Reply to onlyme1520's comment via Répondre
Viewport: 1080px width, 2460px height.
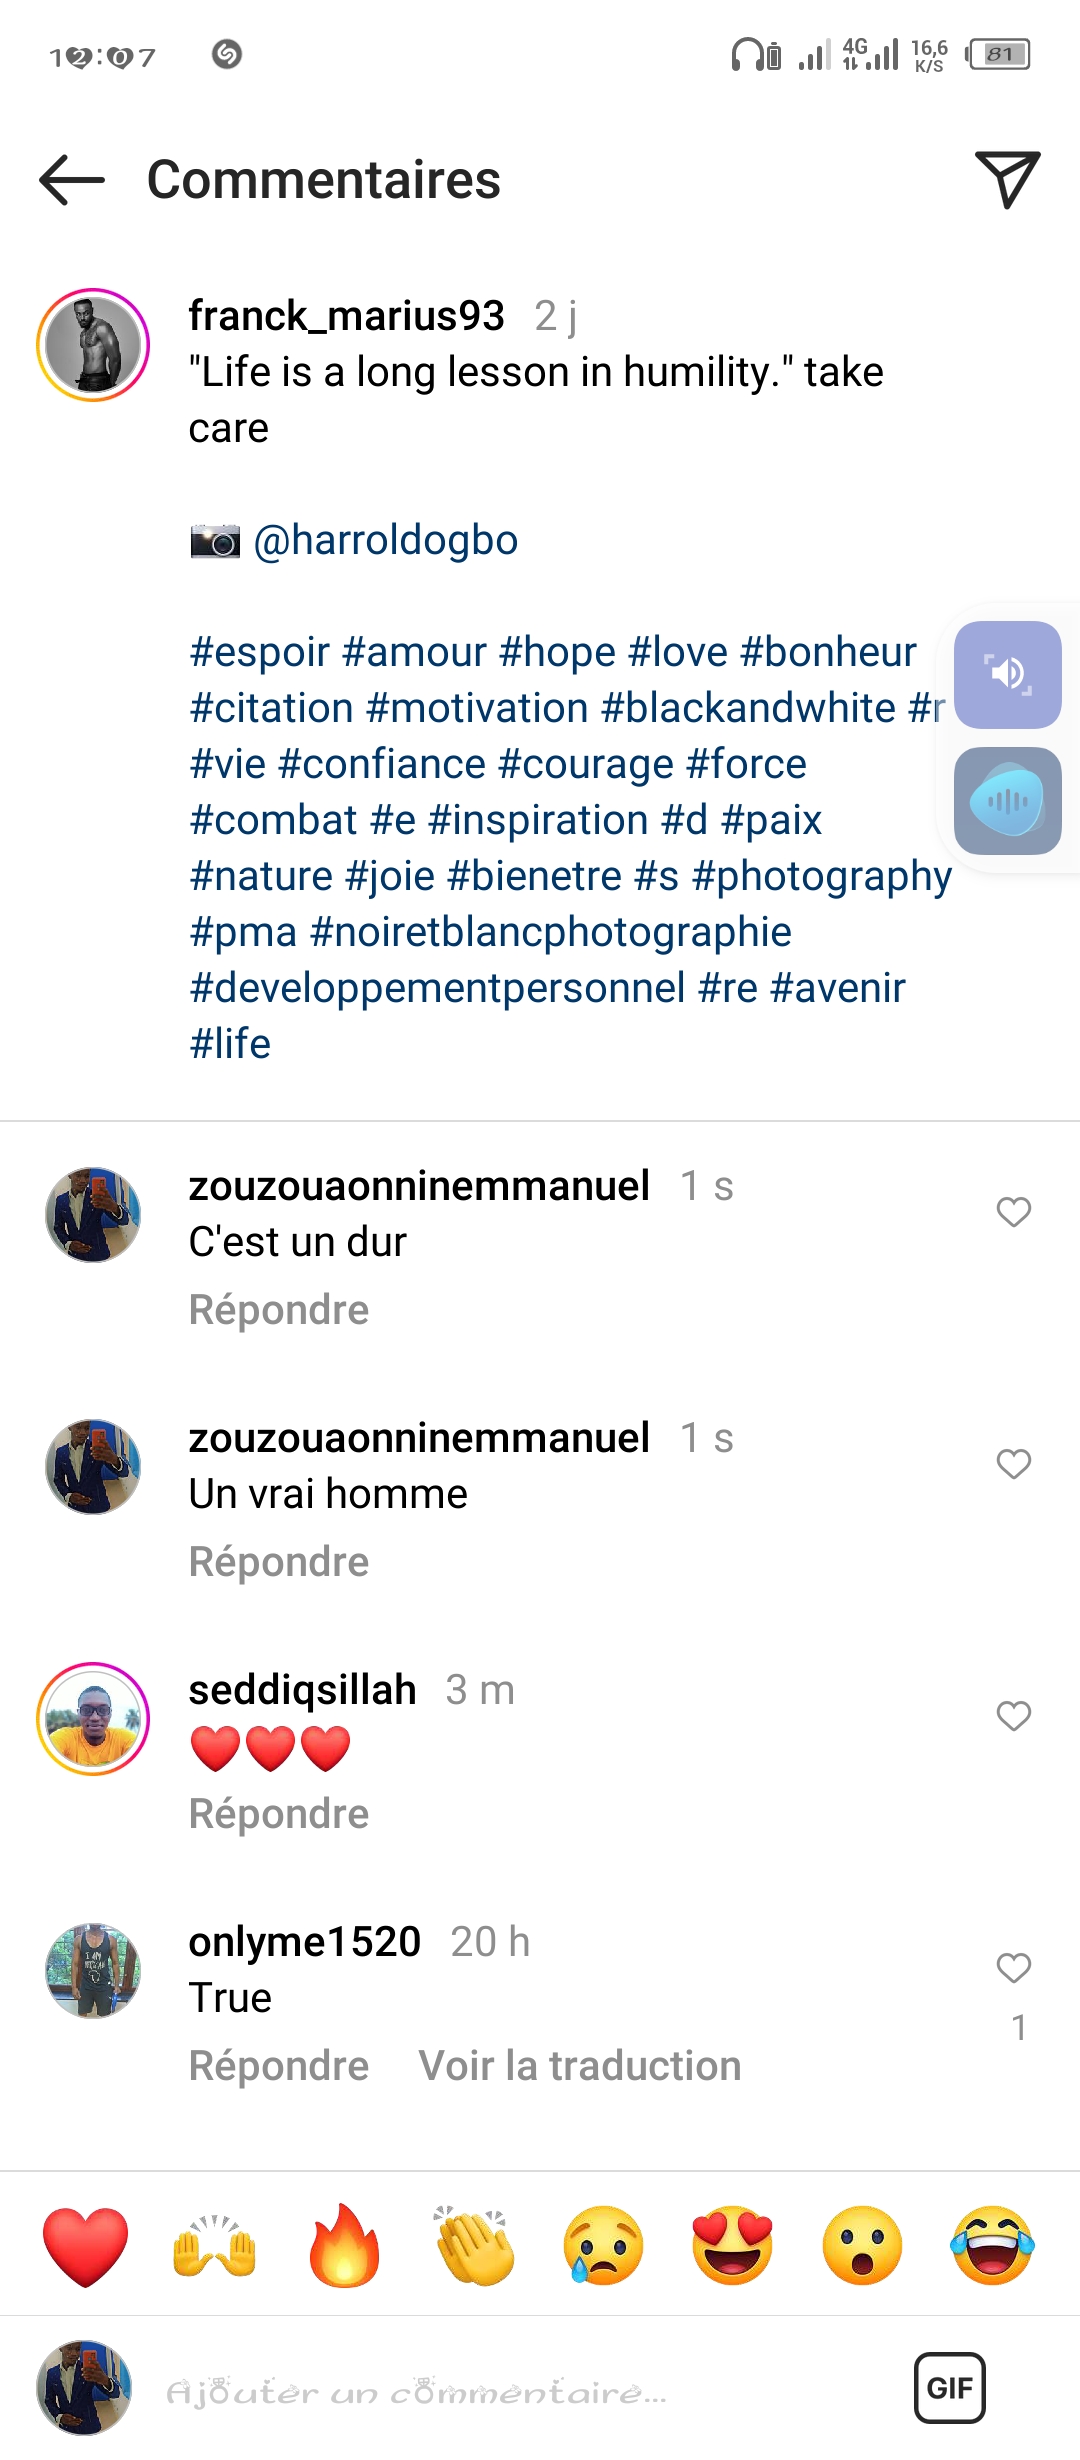coord(279,2066)
